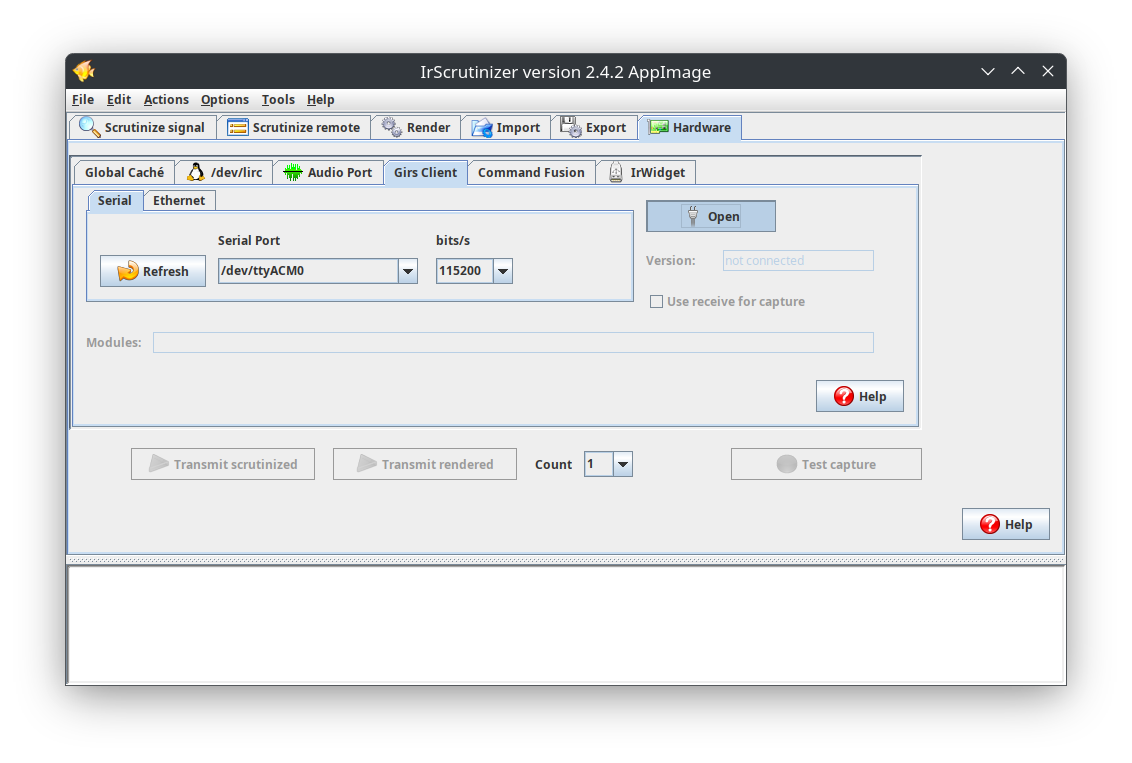Click the Version 'not connected' field
This screenshot has width=1132, height=763.
798,261
